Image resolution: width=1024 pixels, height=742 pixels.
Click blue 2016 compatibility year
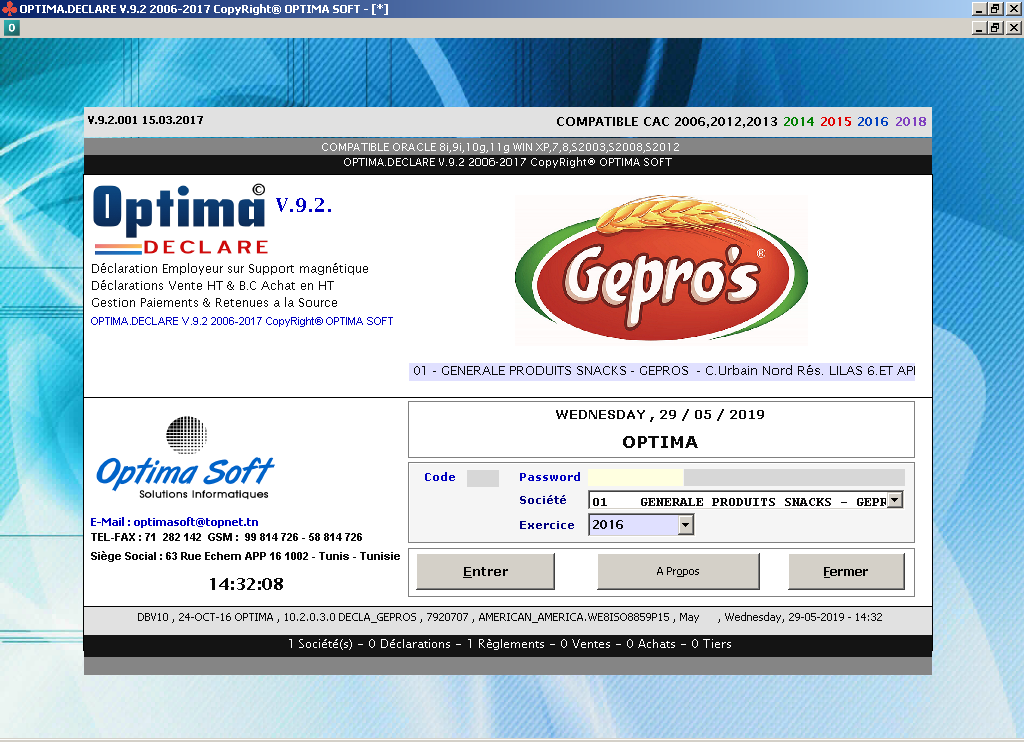click(872, 121)
